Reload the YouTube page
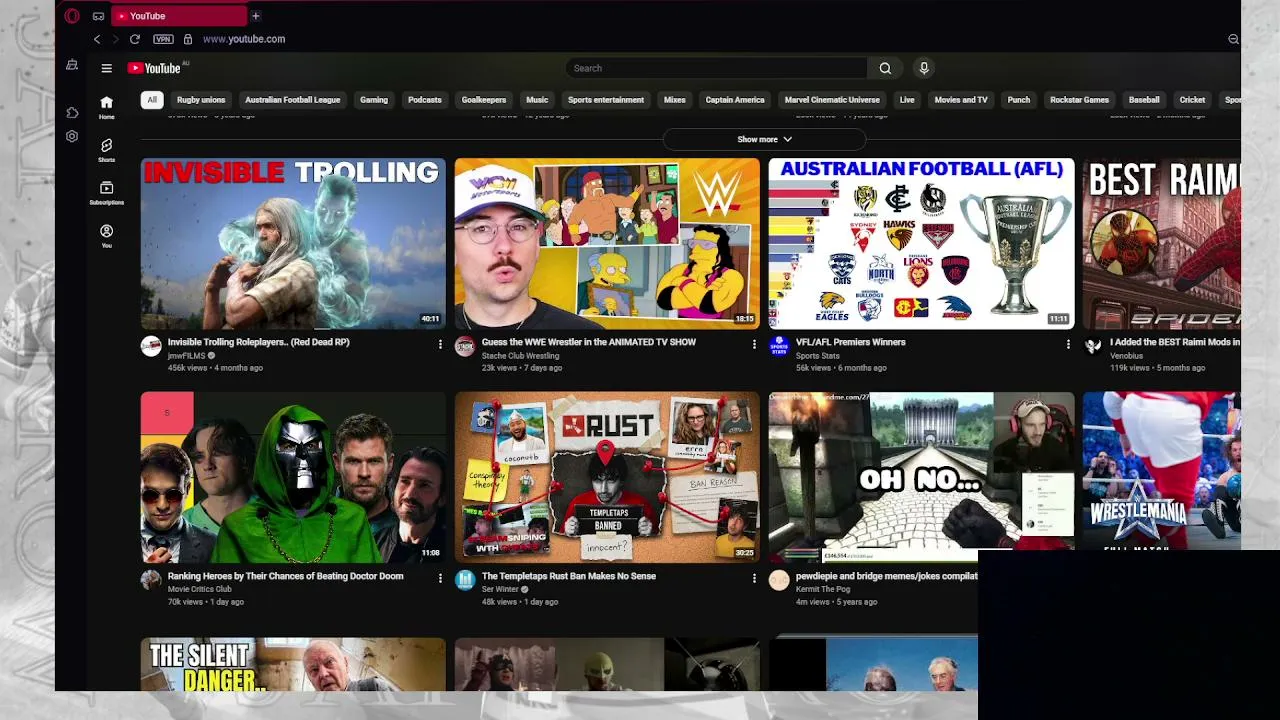 (135, 39)
